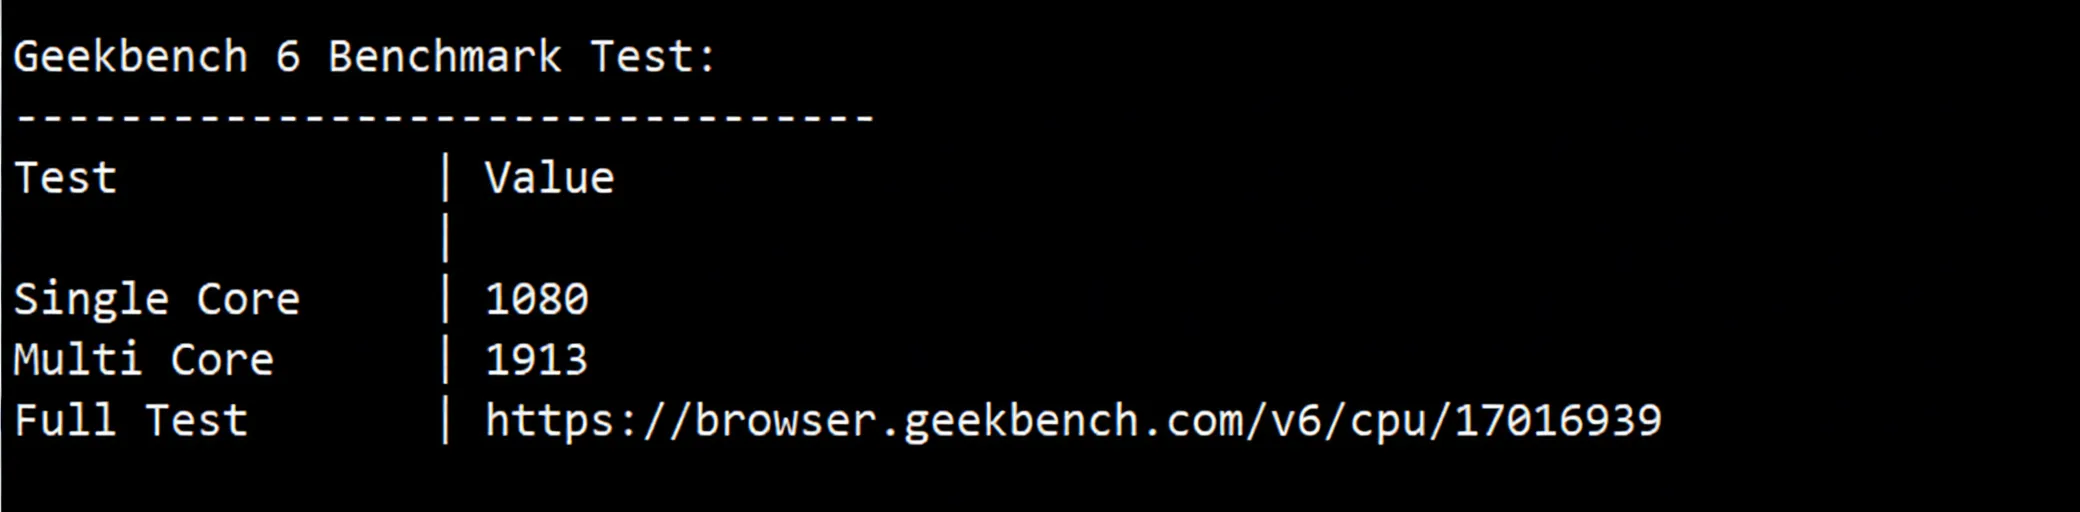Click the Single Core row label
2080x512 pixels.
pyautogui.click(x=156, y=300)
